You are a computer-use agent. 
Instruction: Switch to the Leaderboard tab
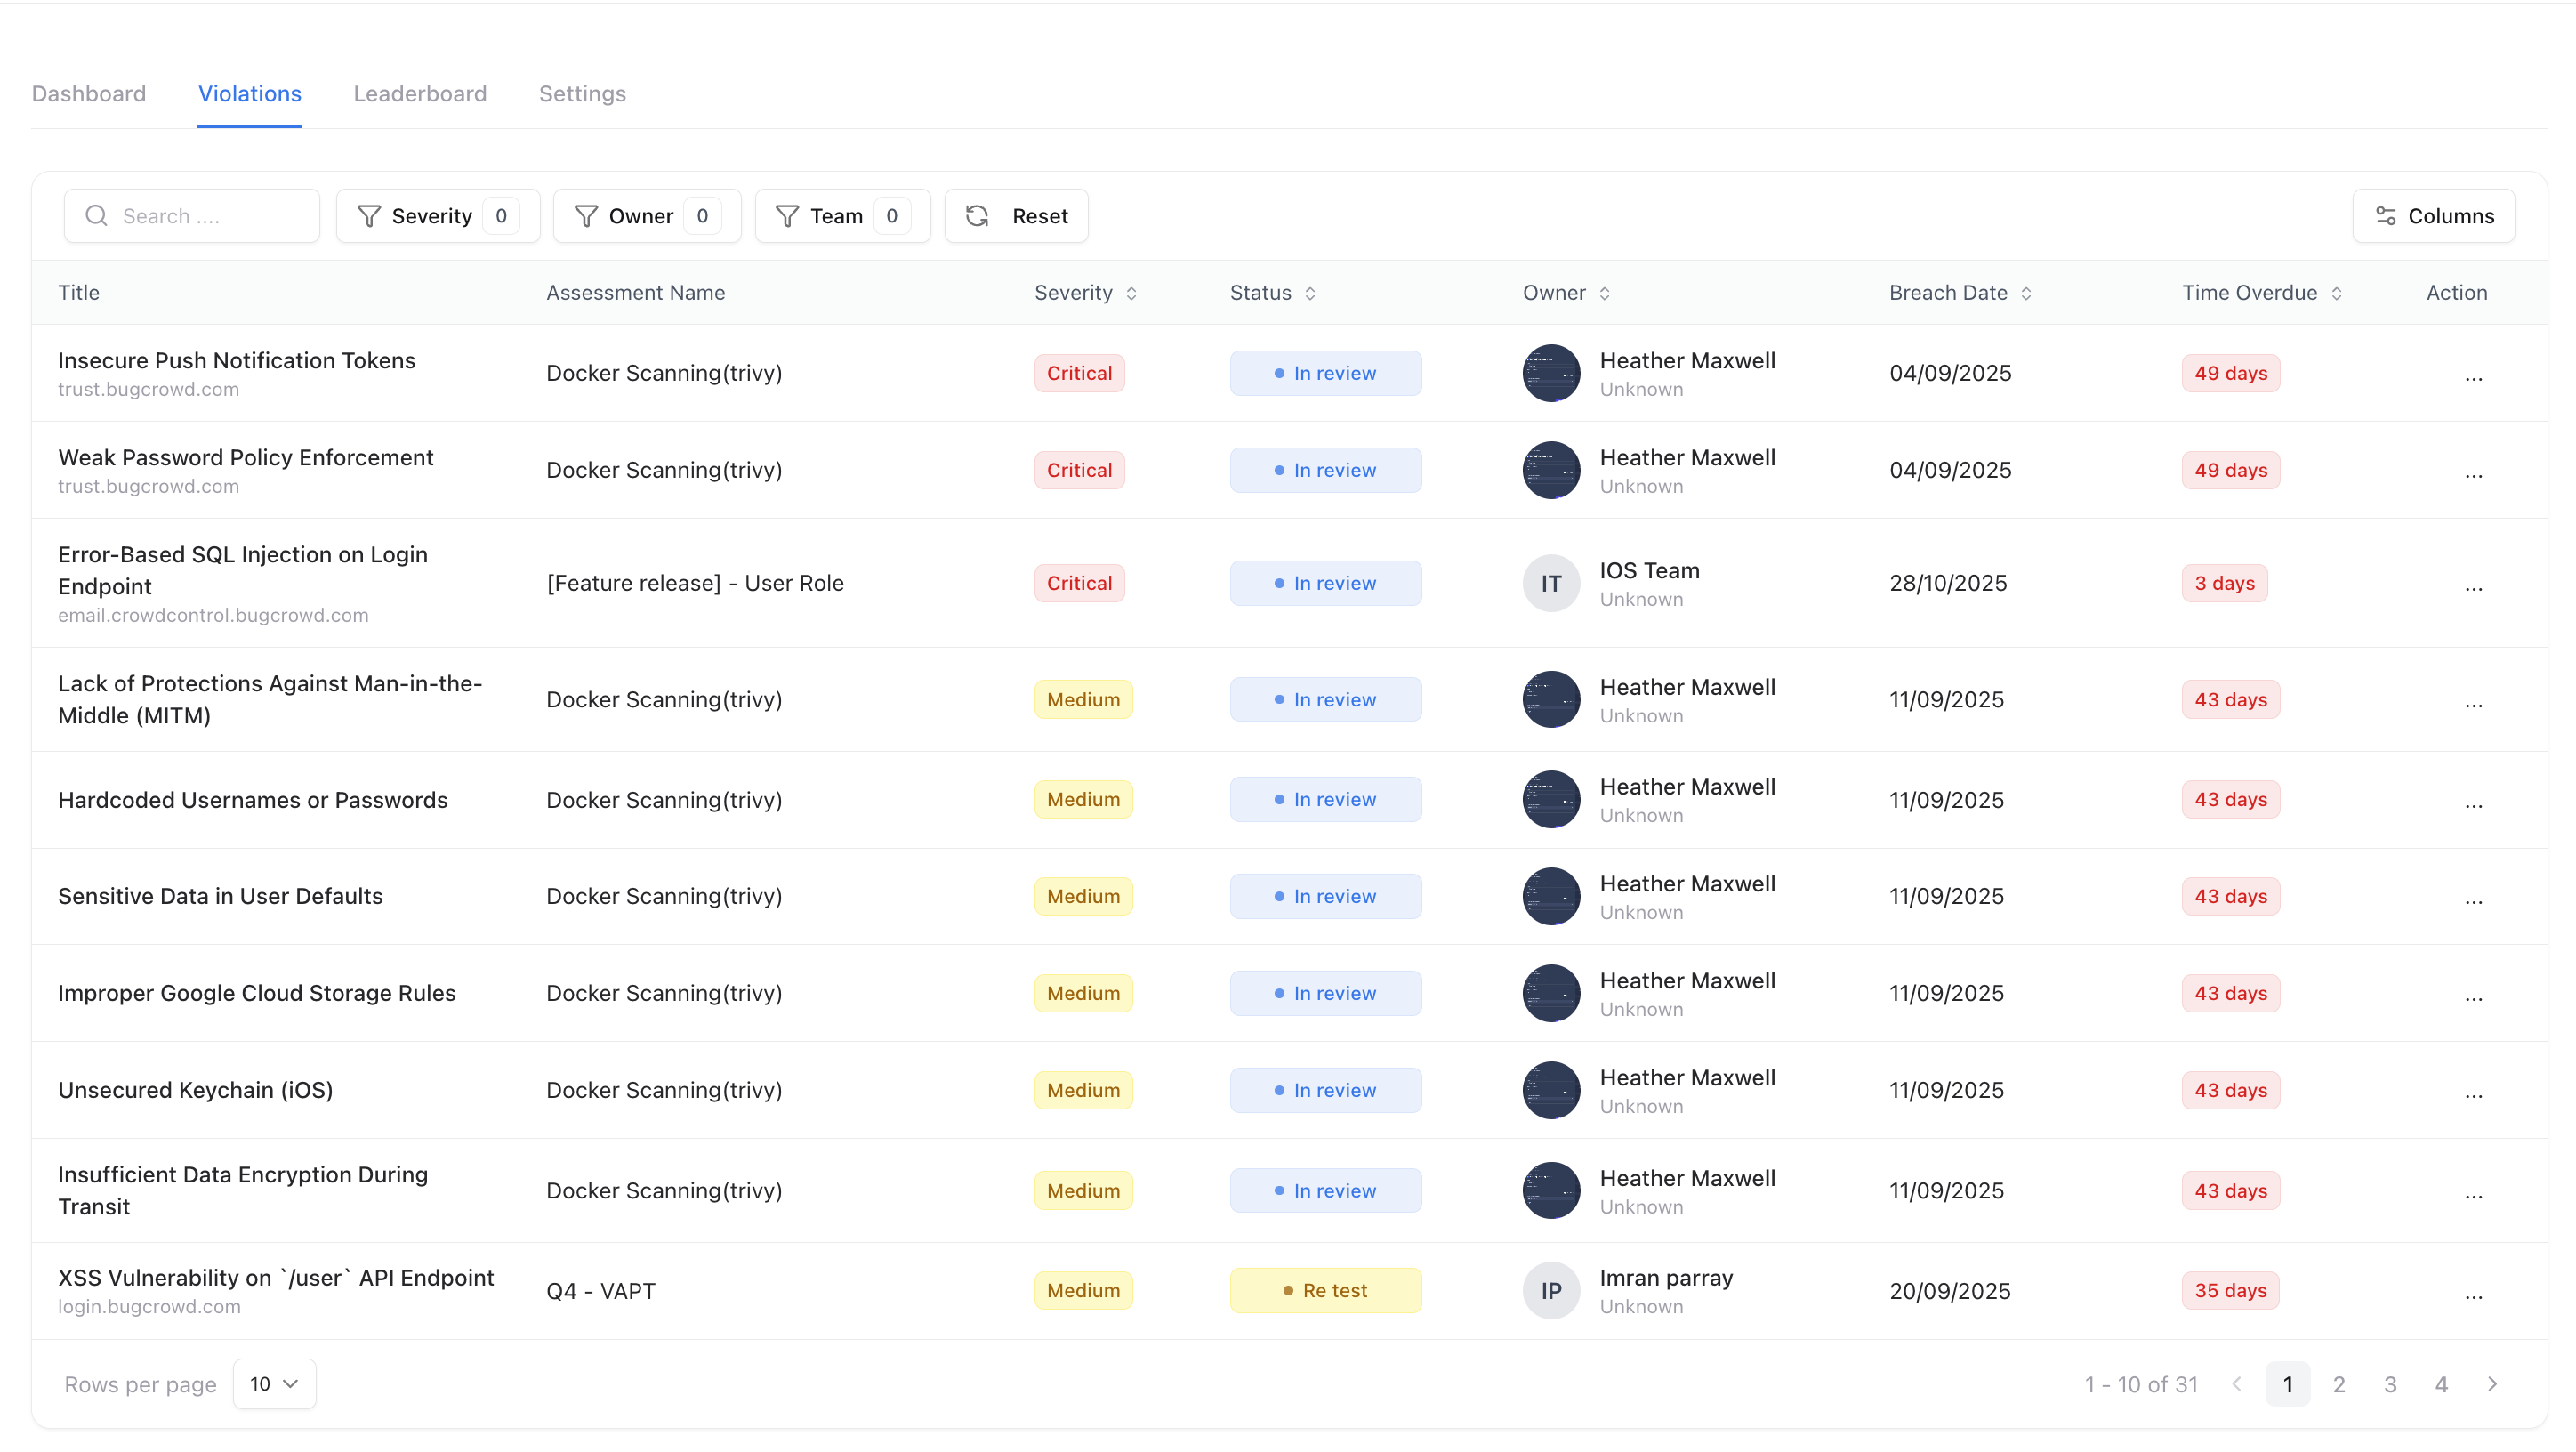[x=420, y=93]
